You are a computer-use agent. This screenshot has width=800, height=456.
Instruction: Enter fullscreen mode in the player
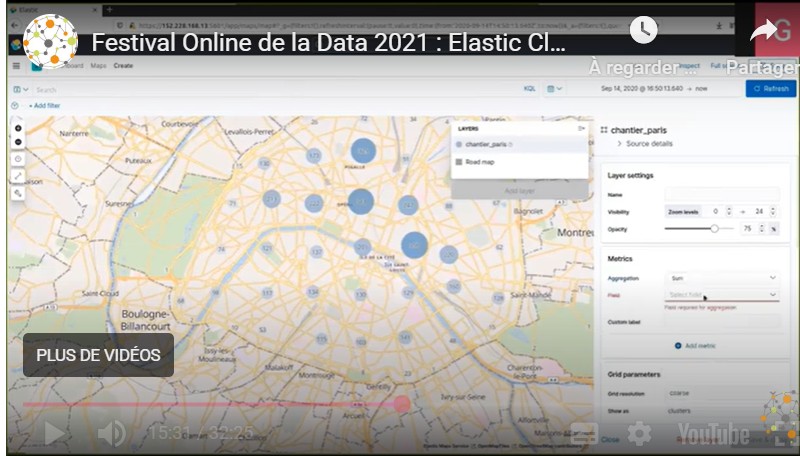779,433
